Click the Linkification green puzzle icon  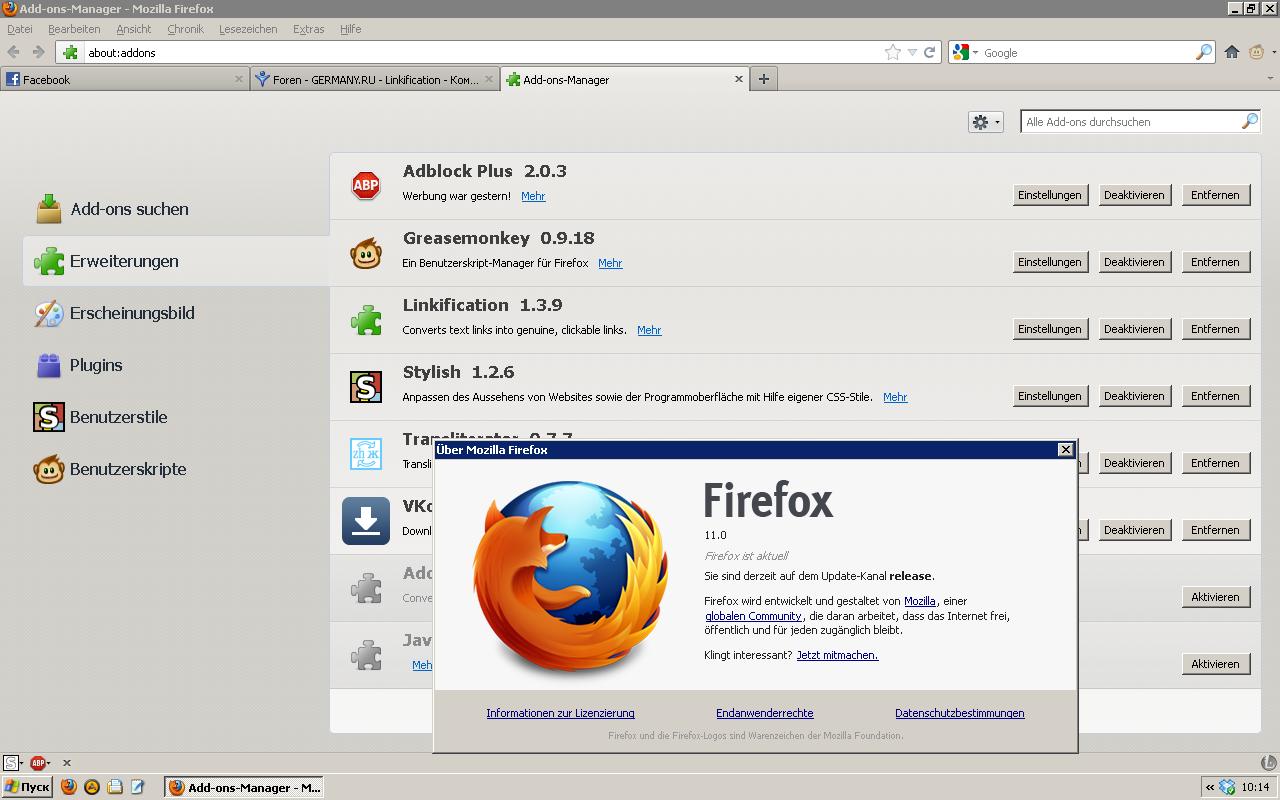click(366, 320)
